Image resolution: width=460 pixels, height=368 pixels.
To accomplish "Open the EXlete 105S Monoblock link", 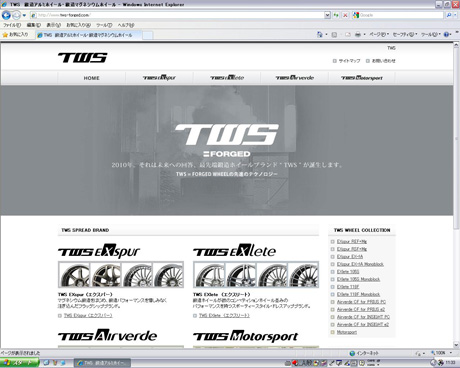I will tap(358, 279).
